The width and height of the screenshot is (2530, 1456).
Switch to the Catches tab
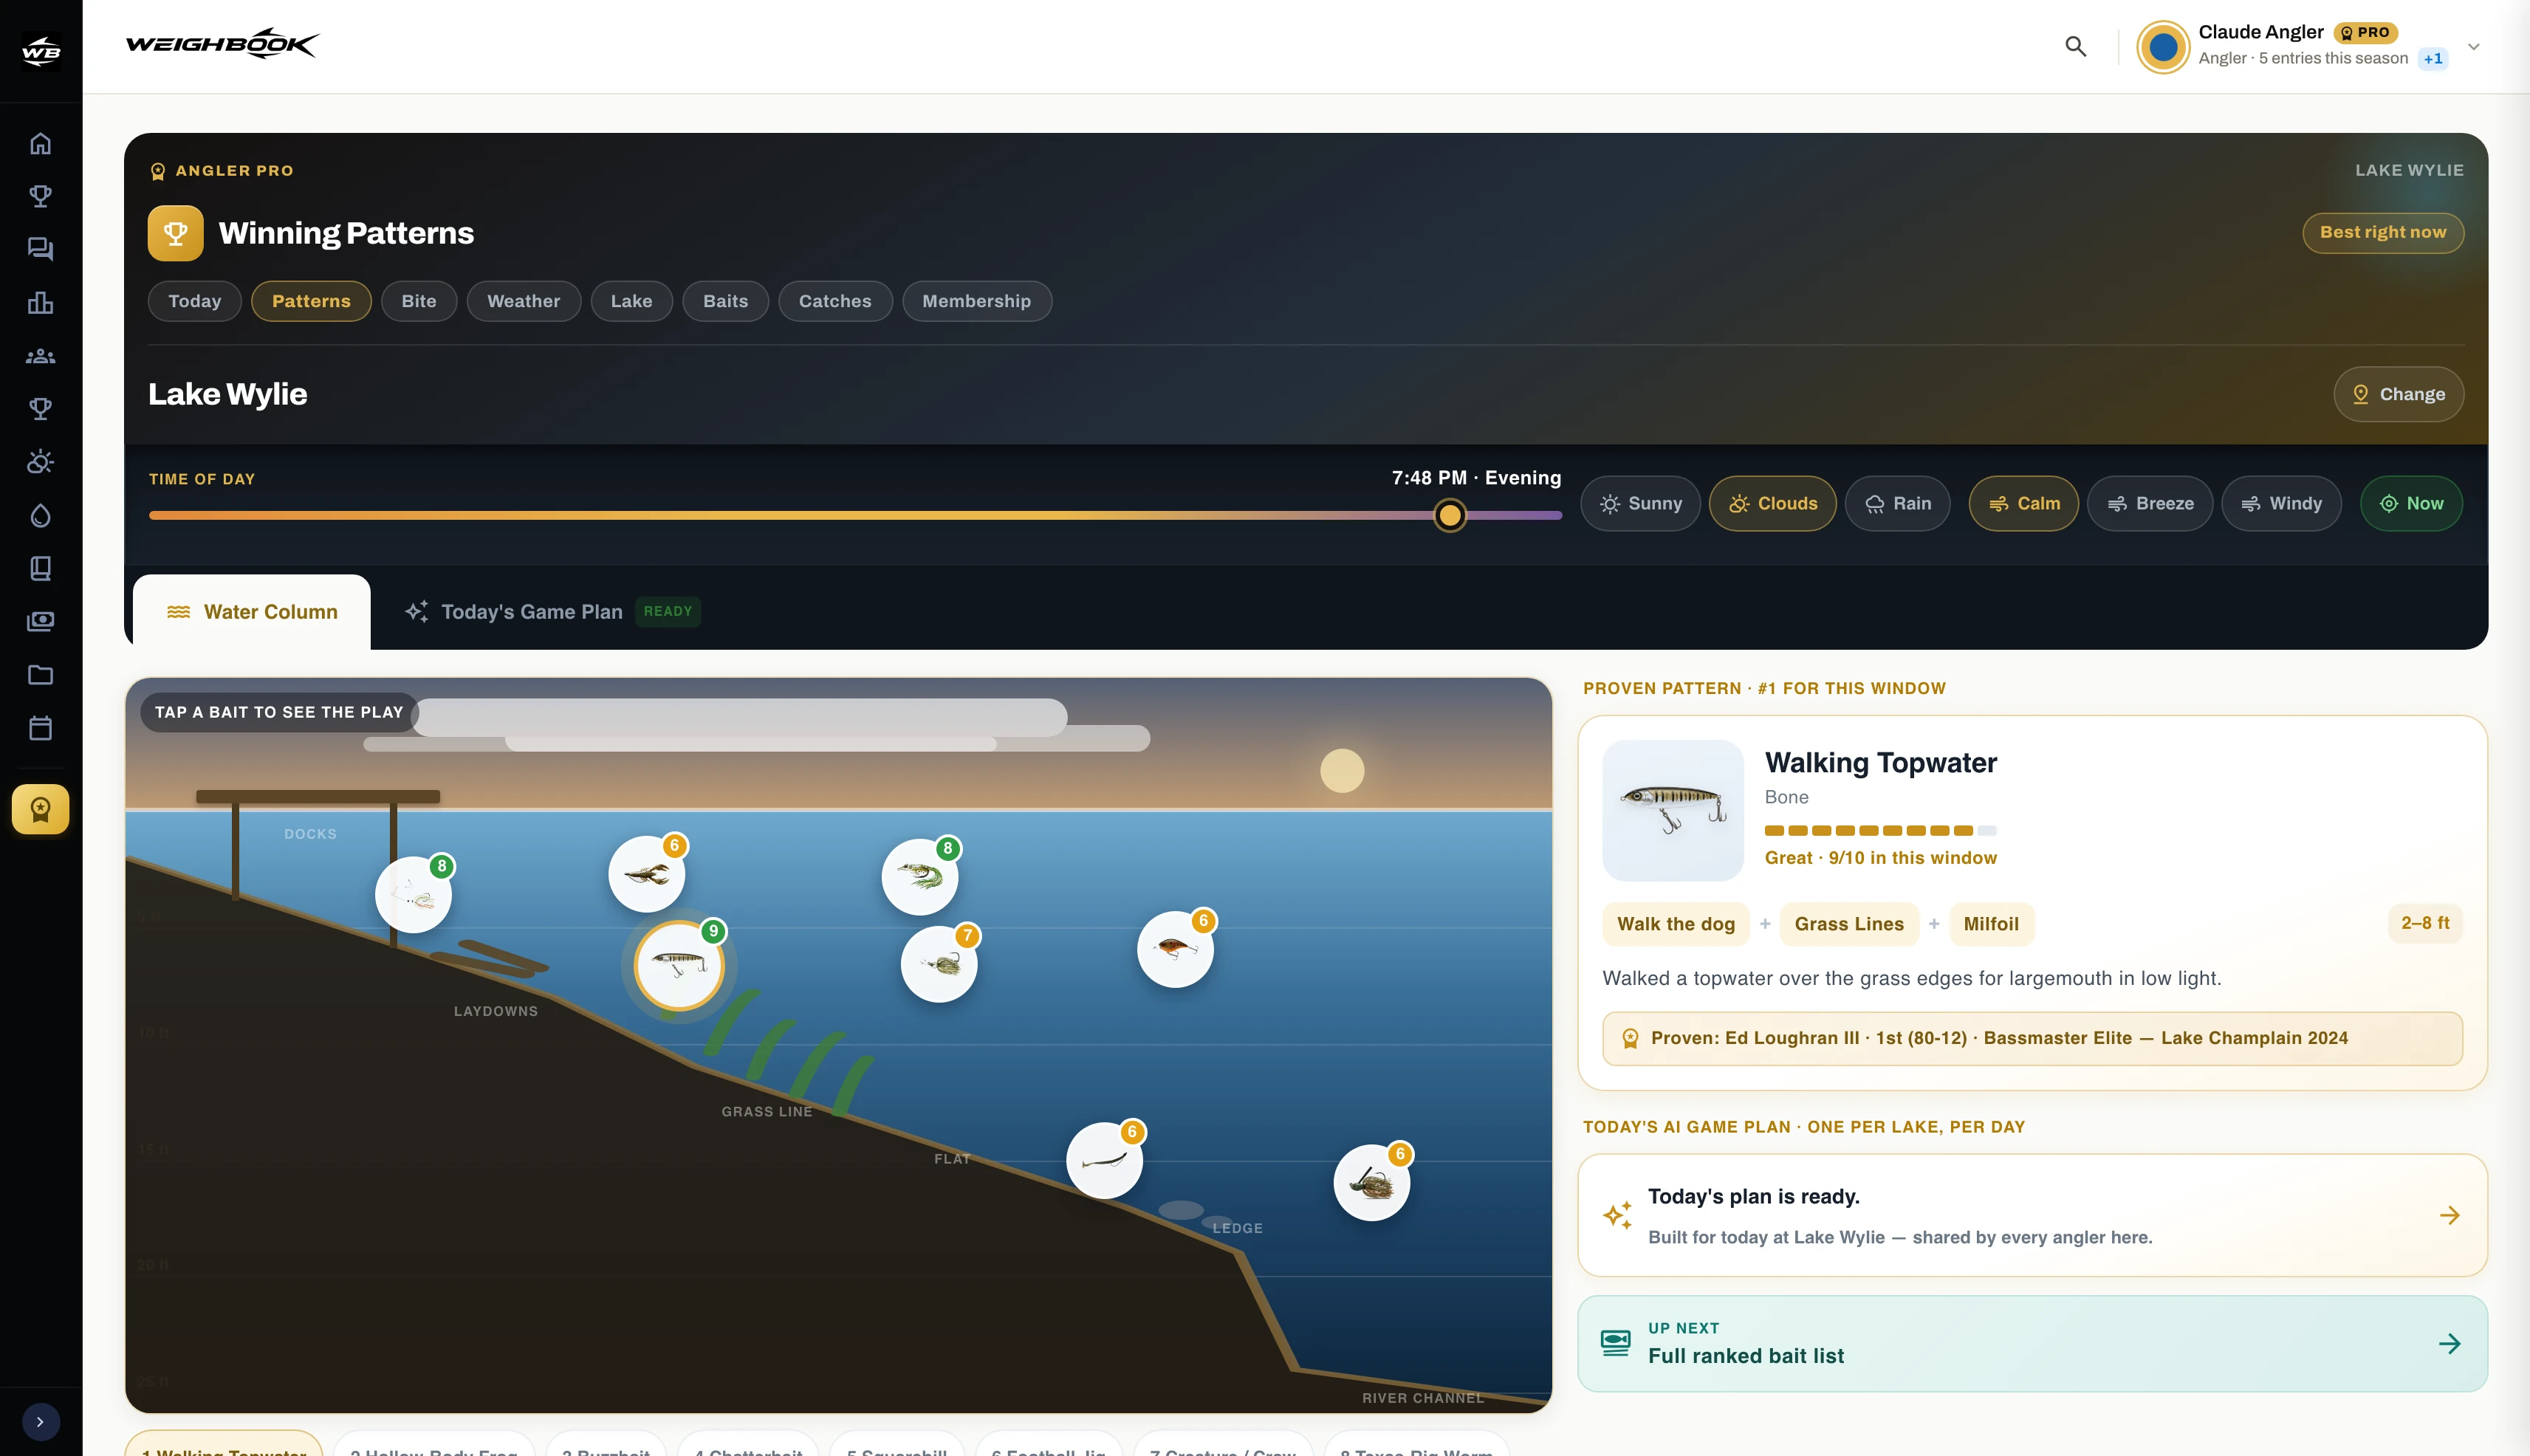835,301
